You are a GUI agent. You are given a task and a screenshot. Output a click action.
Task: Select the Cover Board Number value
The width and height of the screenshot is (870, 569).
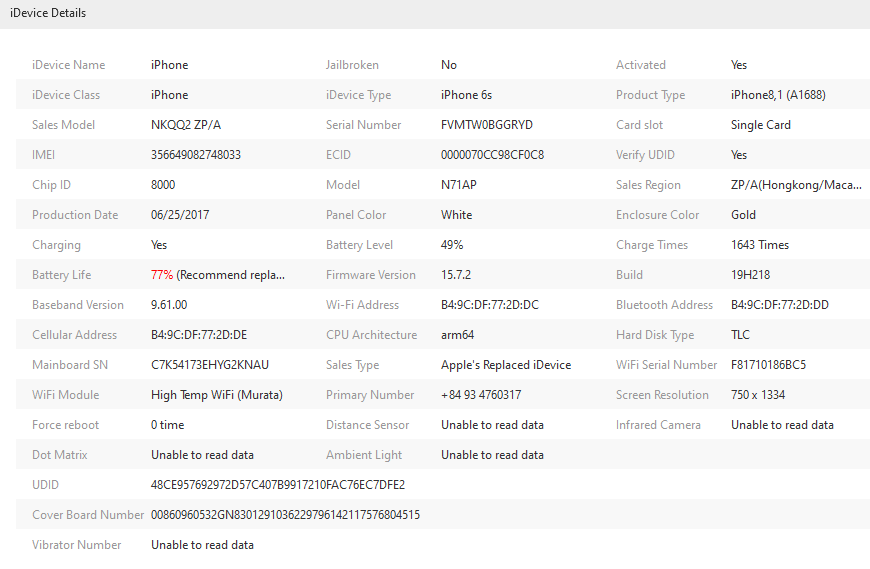[285, 514]
